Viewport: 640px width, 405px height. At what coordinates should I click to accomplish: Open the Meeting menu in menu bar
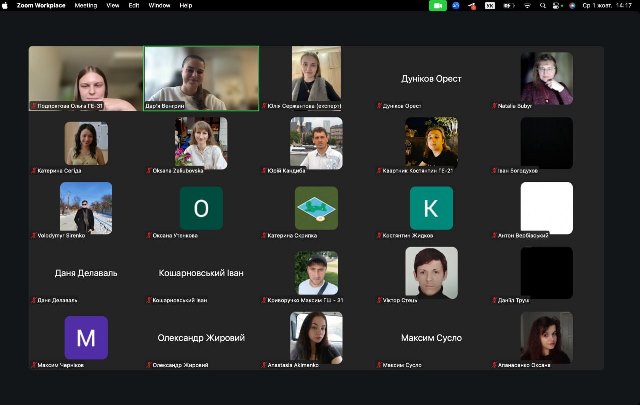(86, 5)
